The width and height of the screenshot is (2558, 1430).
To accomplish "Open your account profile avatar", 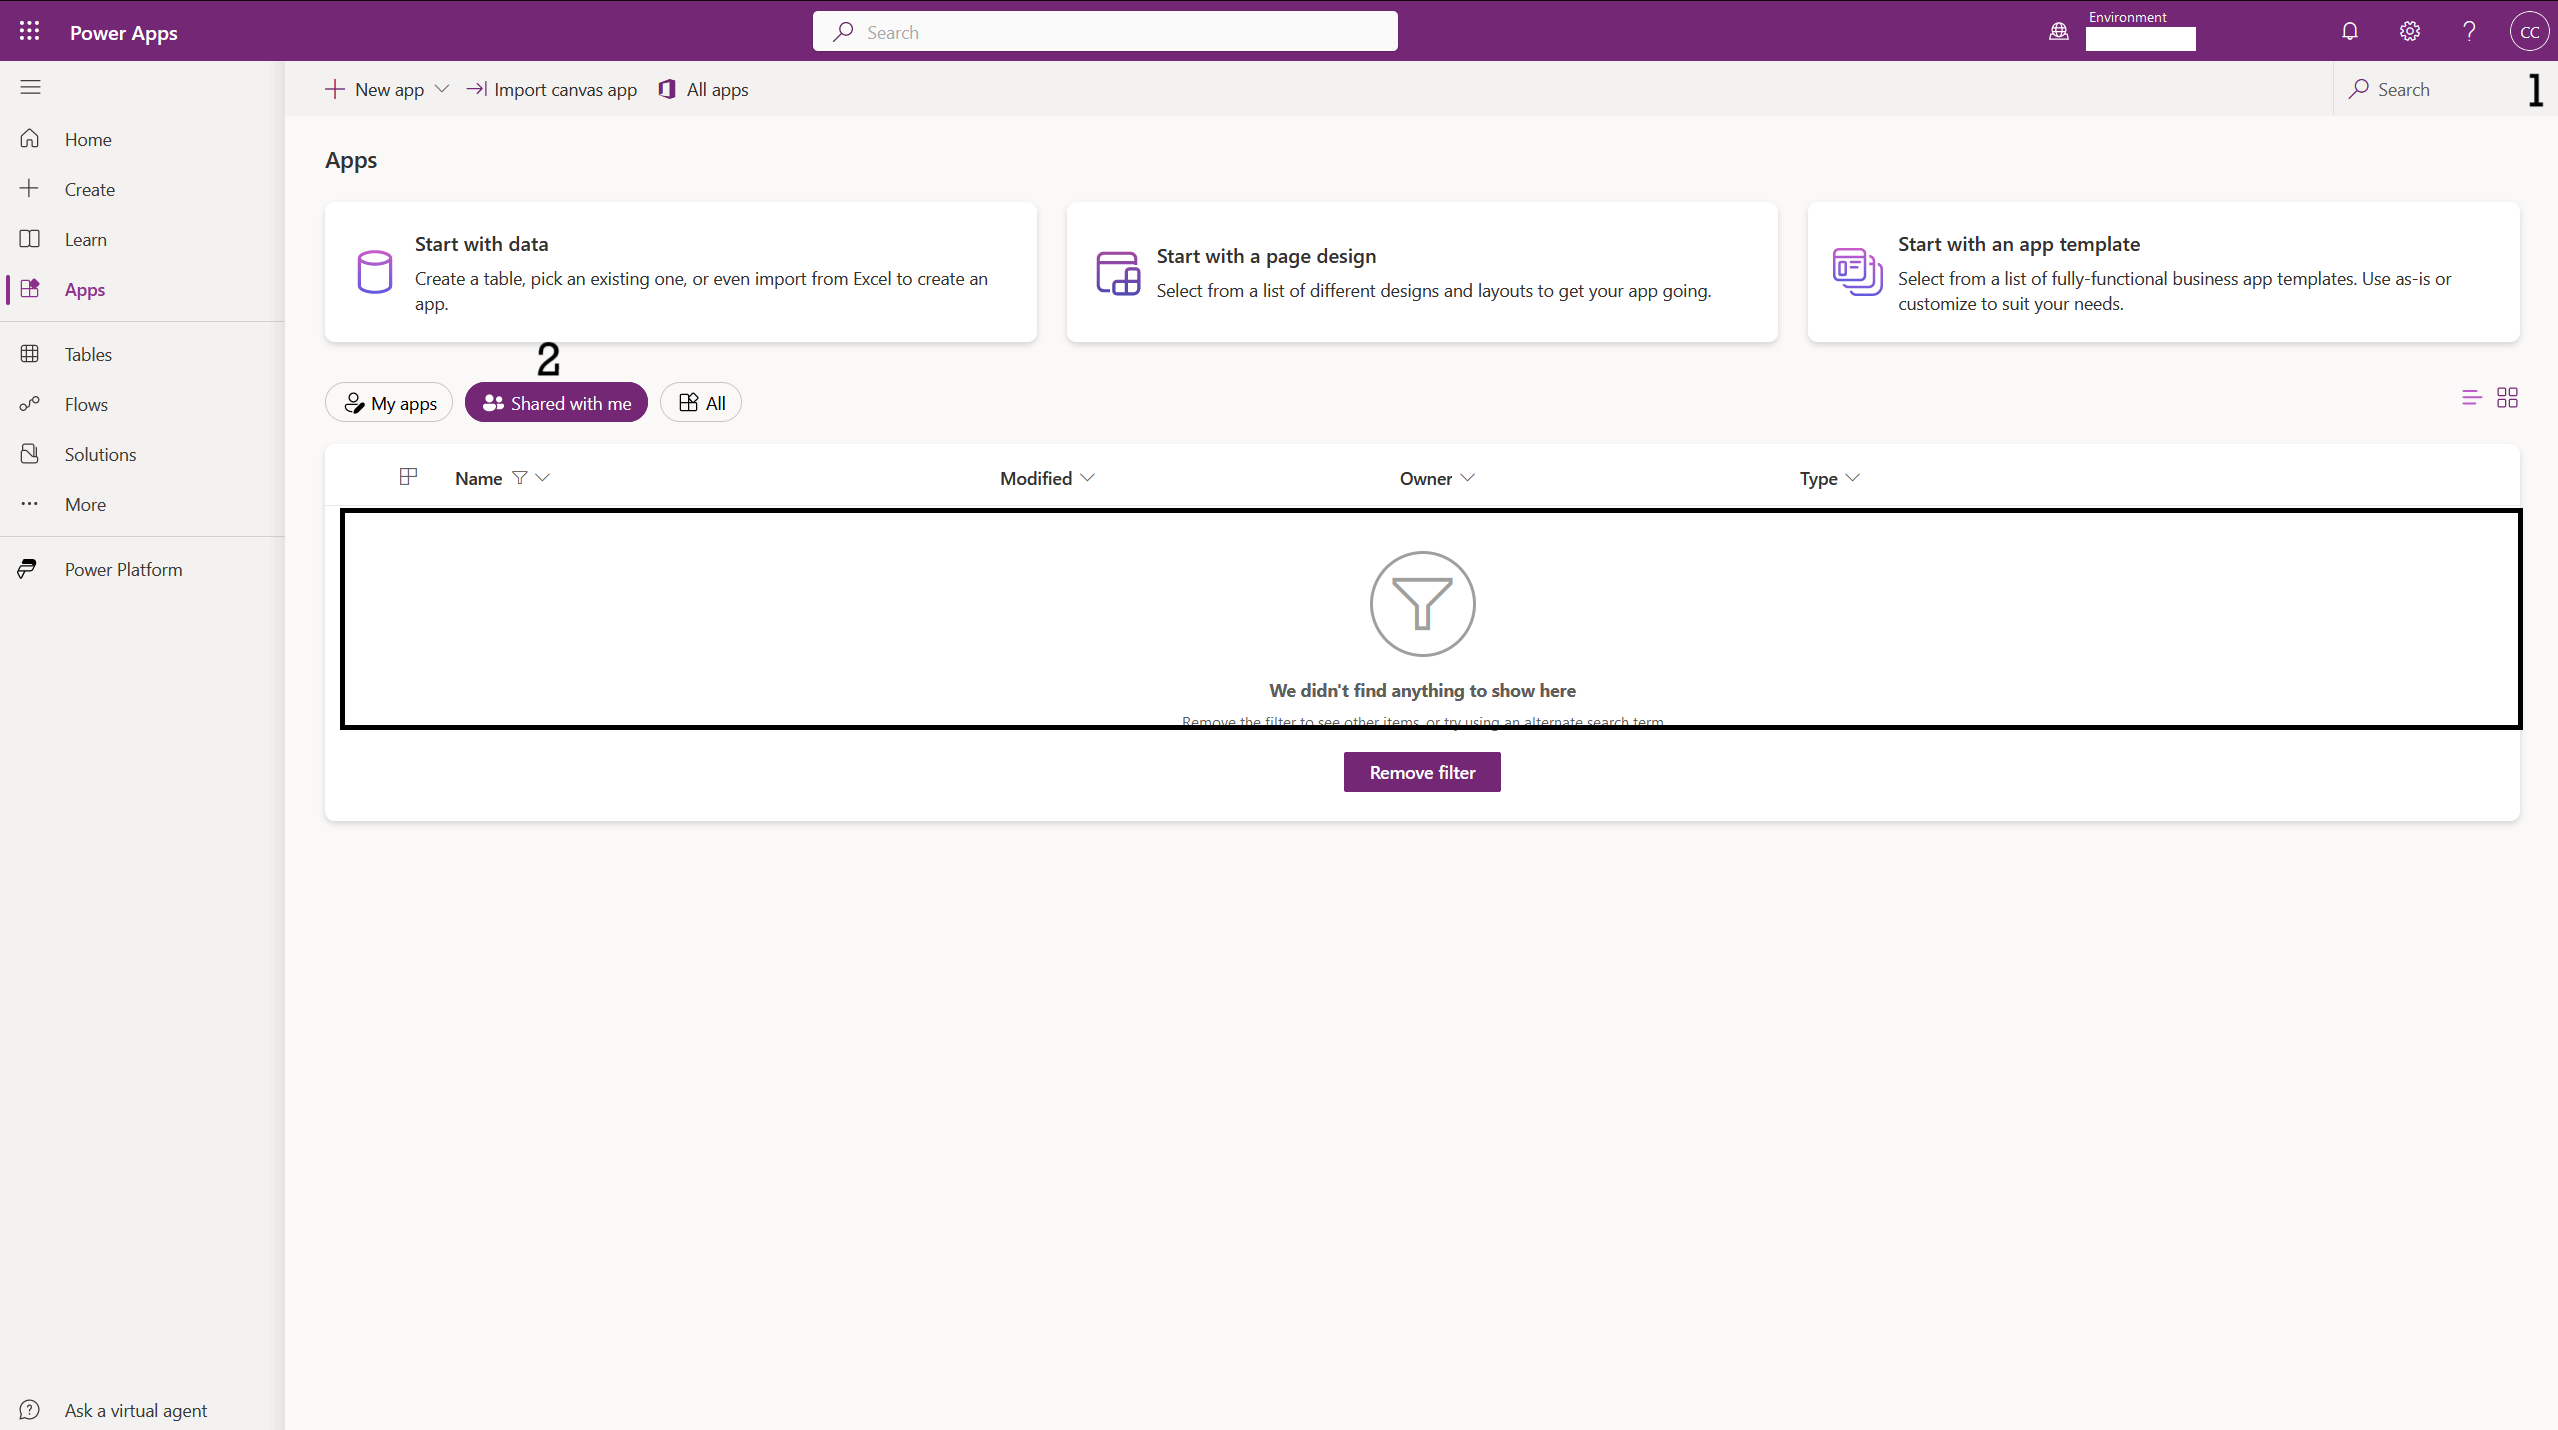I will click(2529, 31).
